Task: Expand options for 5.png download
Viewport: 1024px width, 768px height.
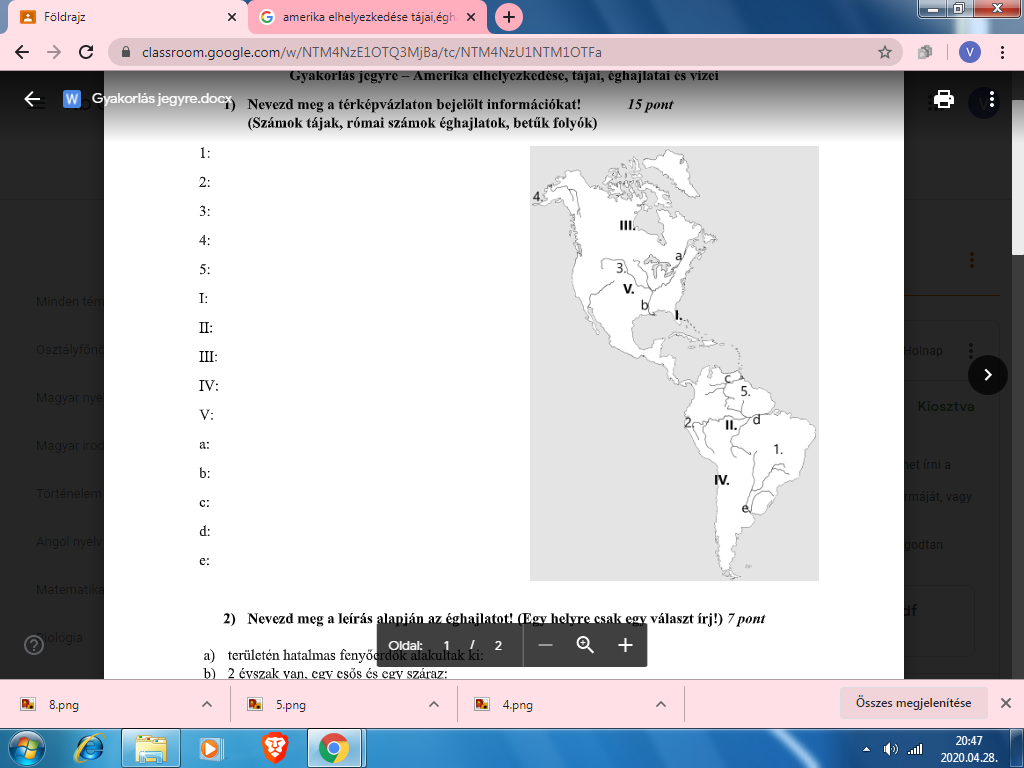Action: 433,704
